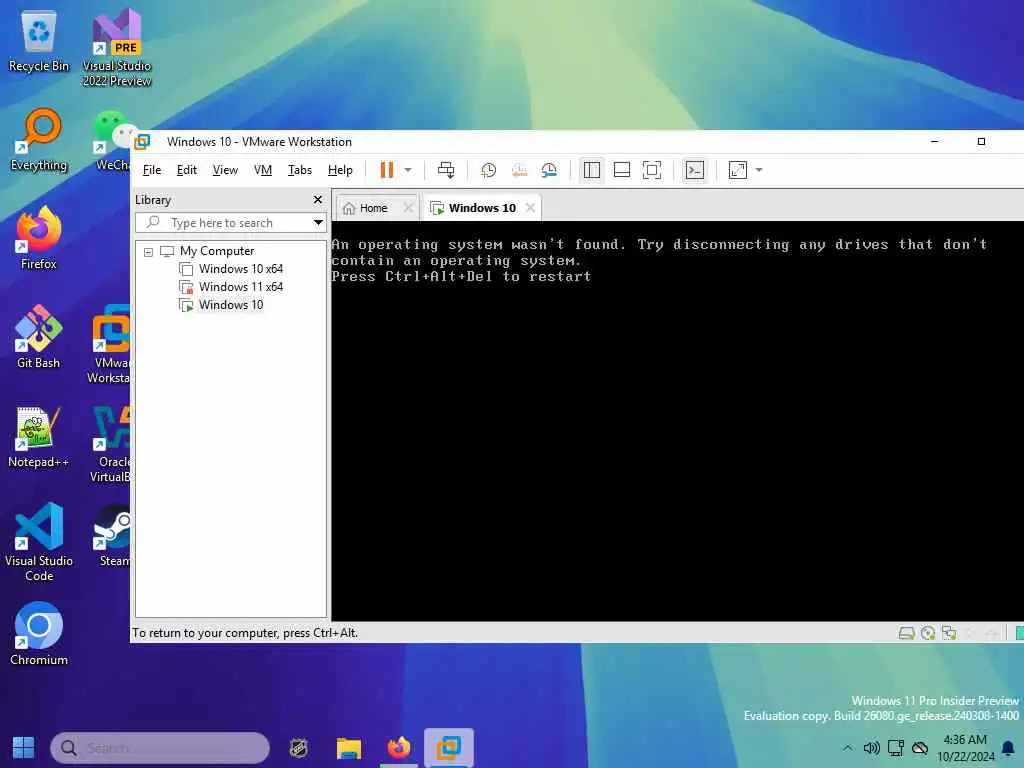1024x768 pixels.
Task: Select the Oracle VirtualBox desktop shortcut
Action: (x=110, y=444)
